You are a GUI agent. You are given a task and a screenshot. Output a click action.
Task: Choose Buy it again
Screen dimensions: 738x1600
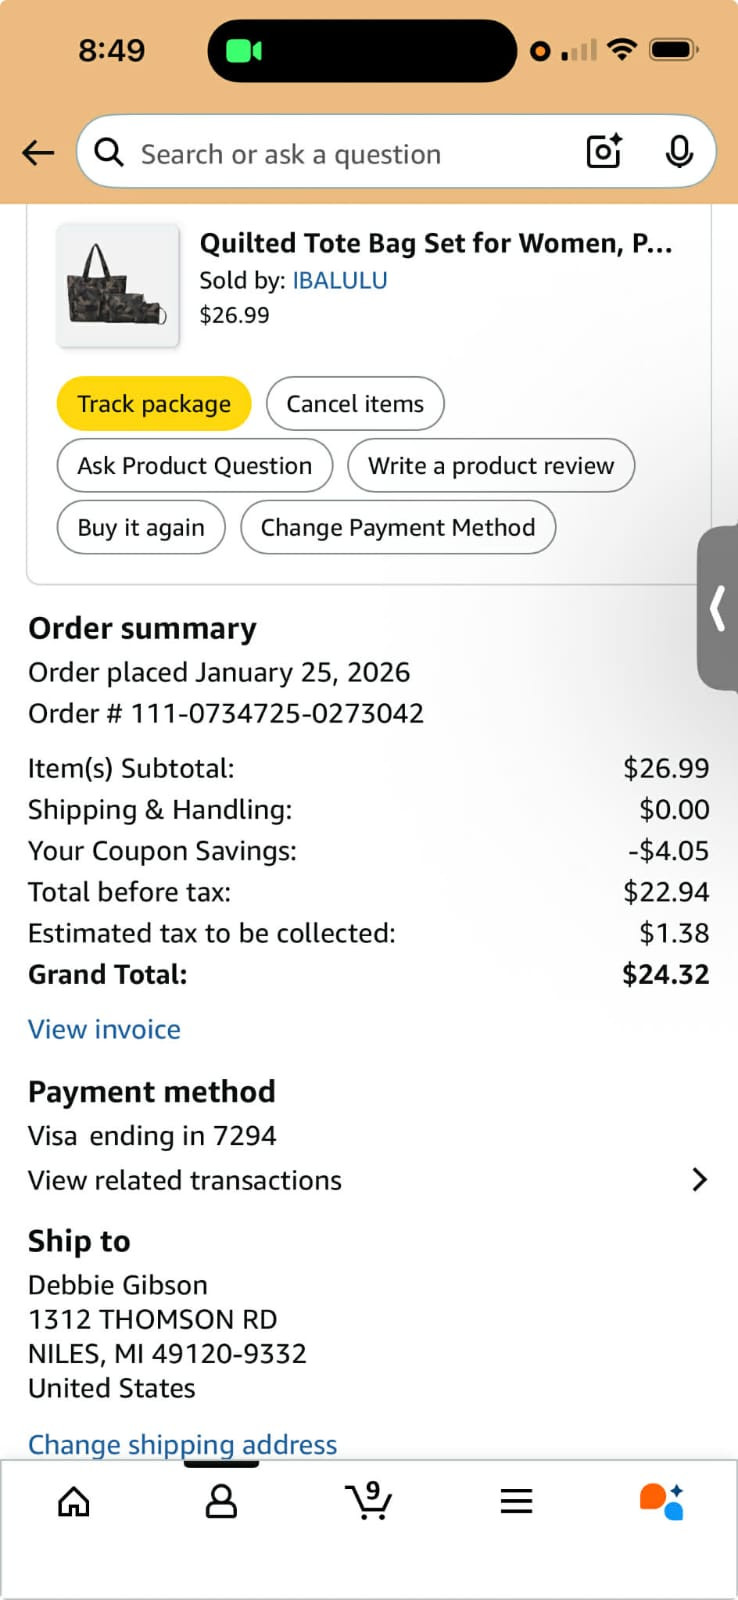tap(141, 528)
